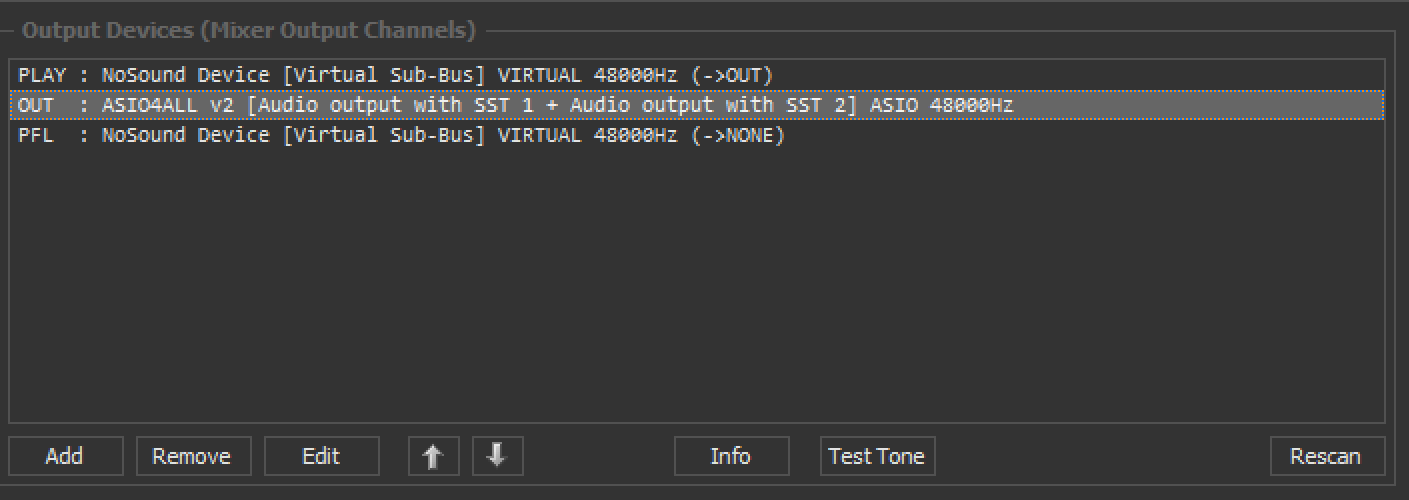Viewport: 1409px width, 500px height.
Task: Select the PLAY NoSound Device row
Action: tap(395, 75)
